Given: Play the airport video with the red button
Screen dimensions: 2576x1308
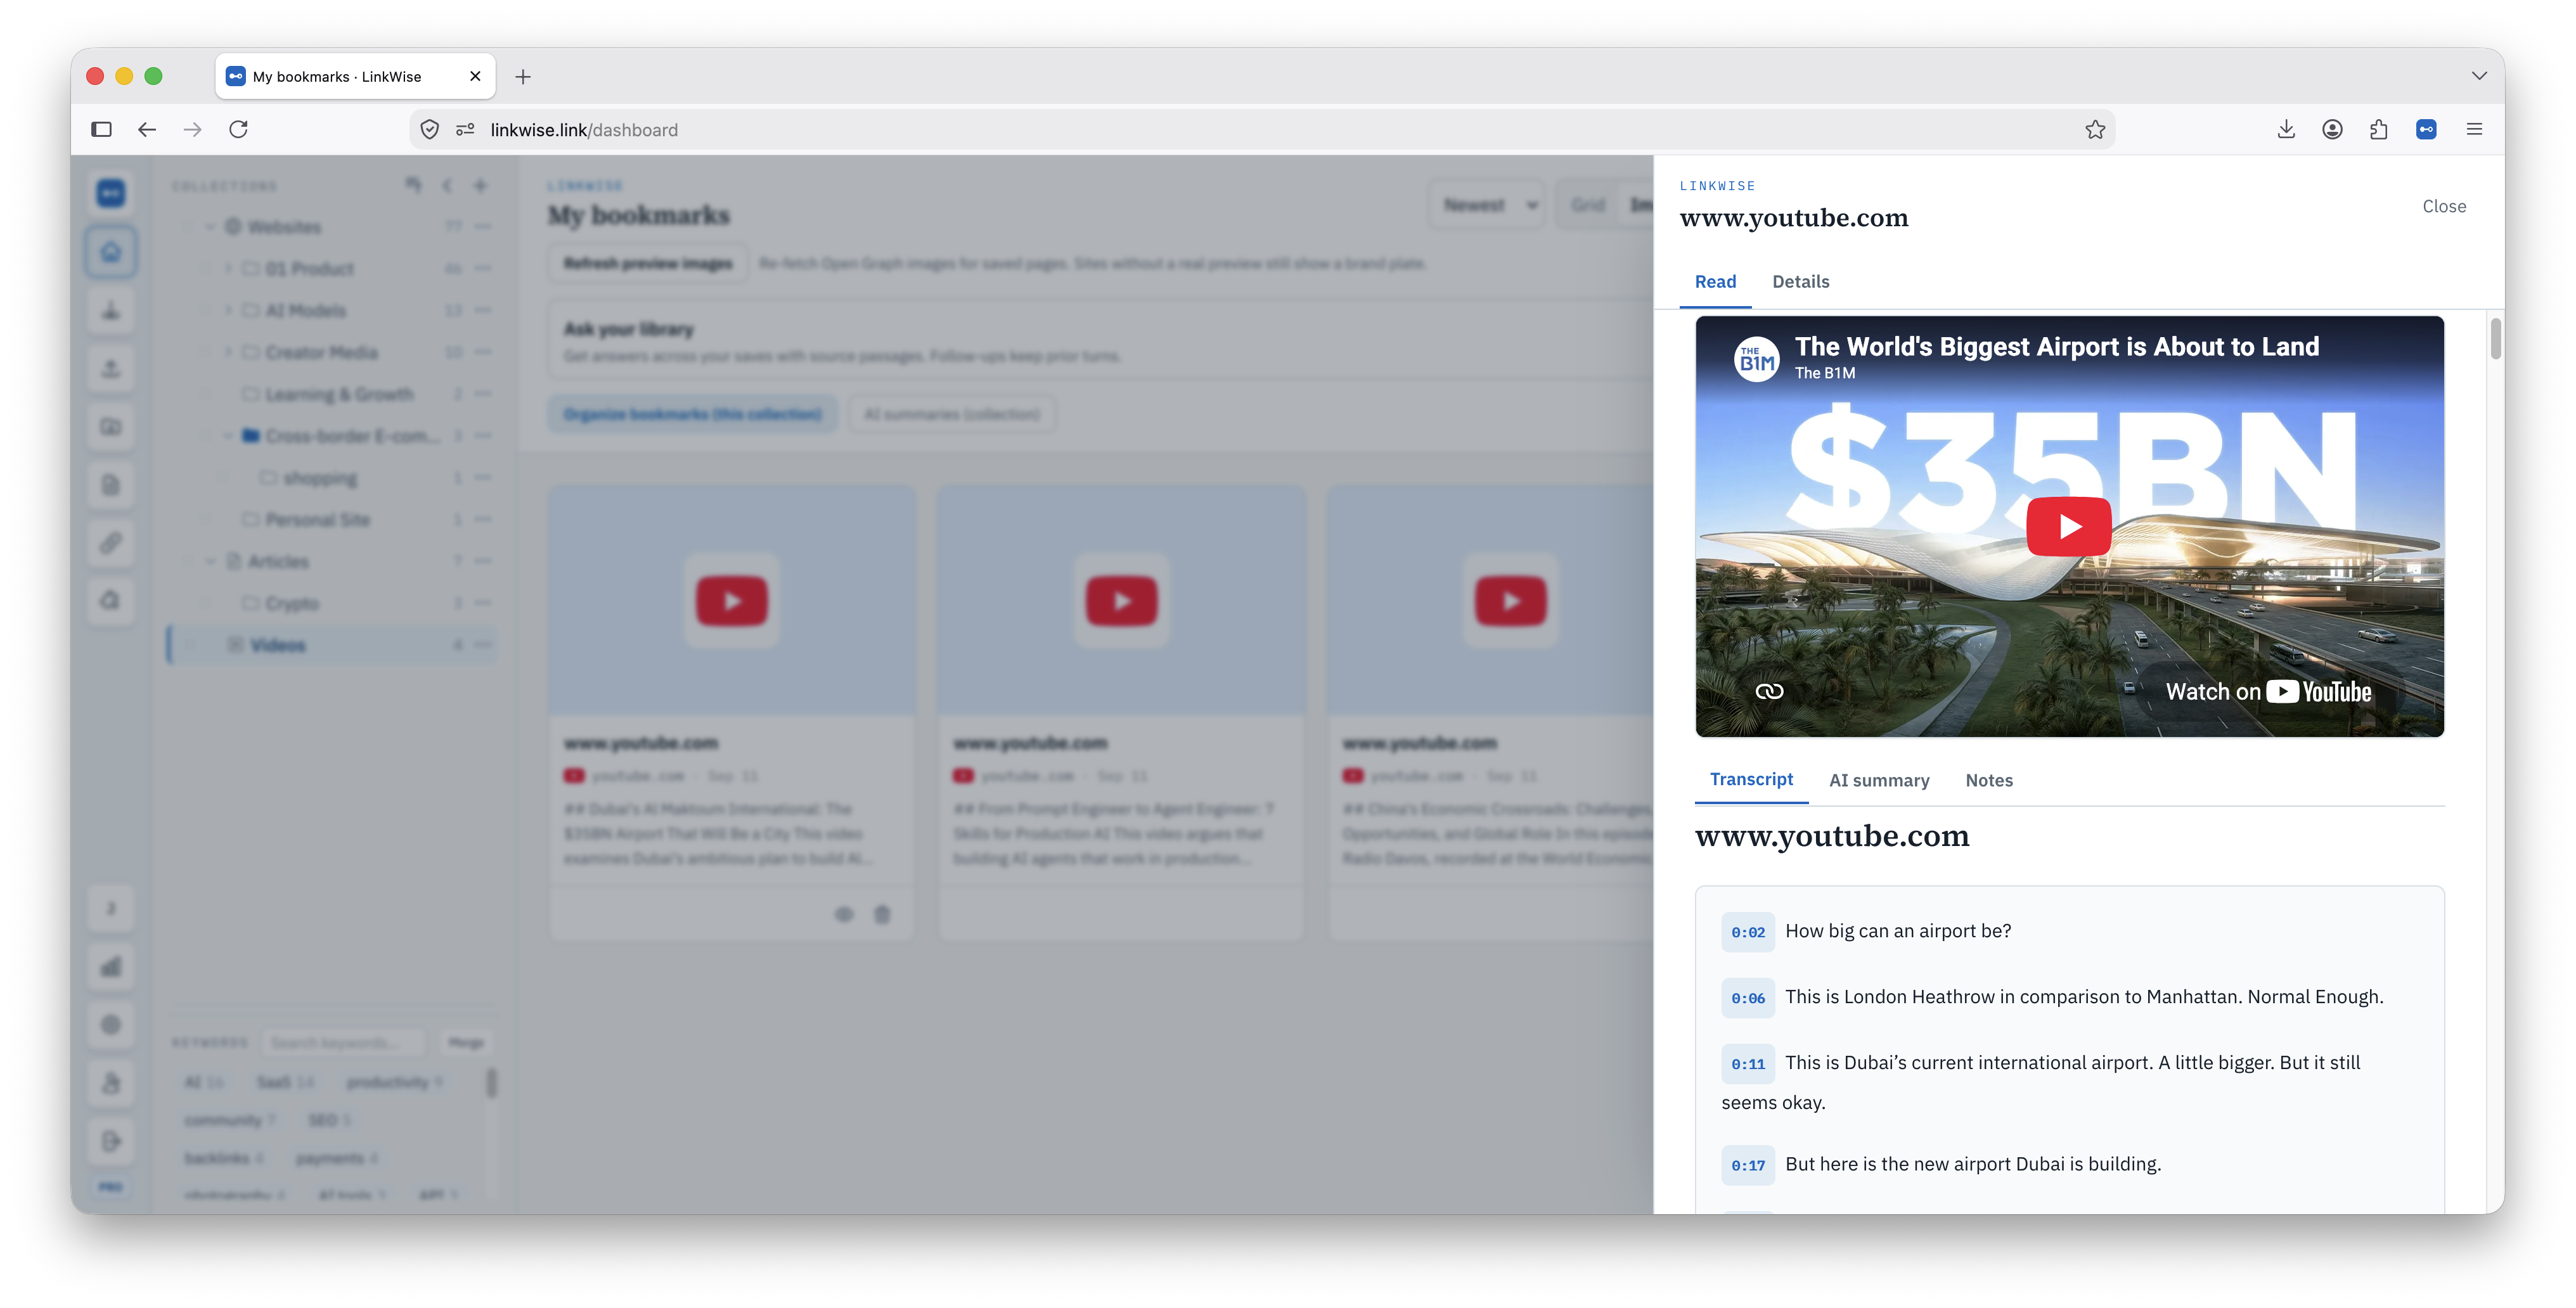Looking at the screenshot, I should (x=2068, y=526).
